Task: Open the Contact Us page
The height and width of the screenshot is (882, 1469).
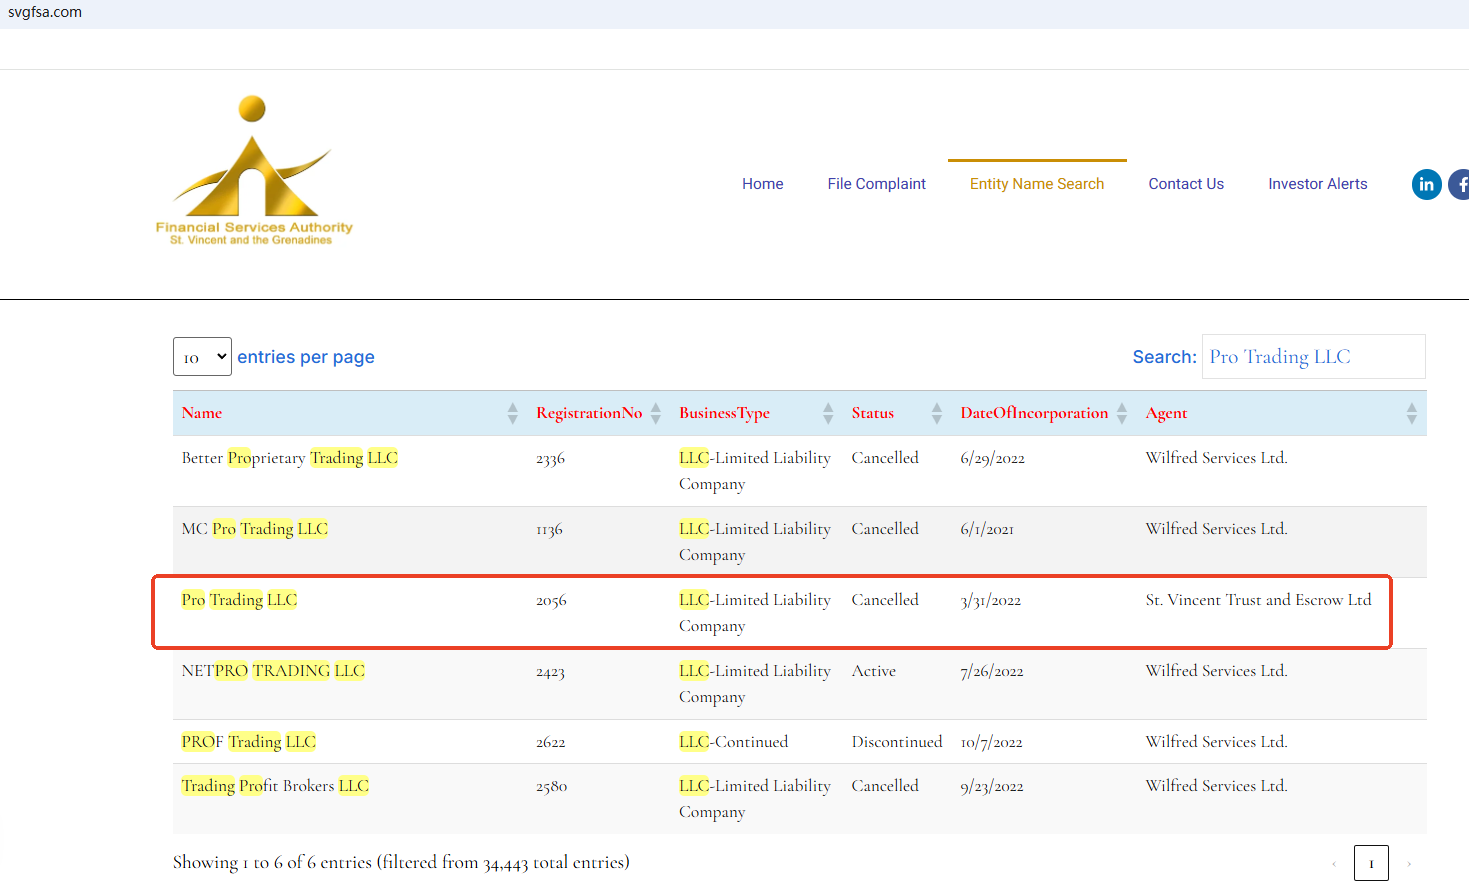Action: click(x=1186, y=184)
